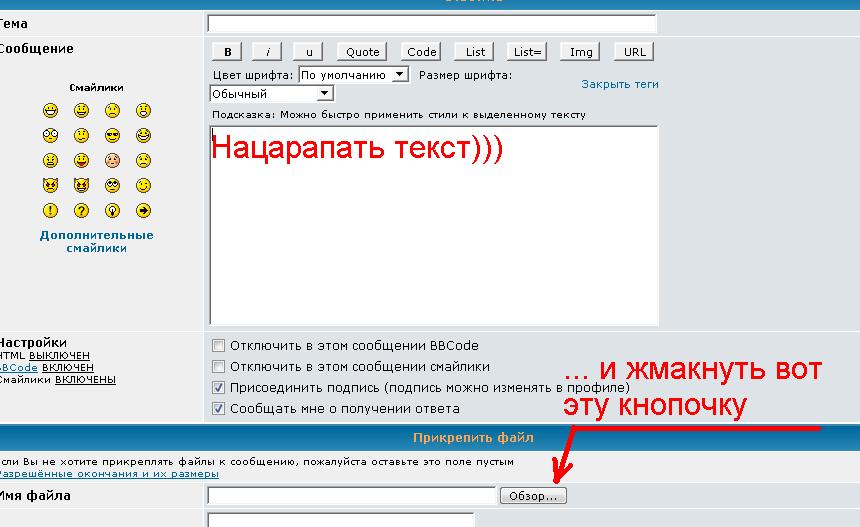860x527 pixels.
Task: Click the 'Закрыть теги' link
Action: point(620,84)
